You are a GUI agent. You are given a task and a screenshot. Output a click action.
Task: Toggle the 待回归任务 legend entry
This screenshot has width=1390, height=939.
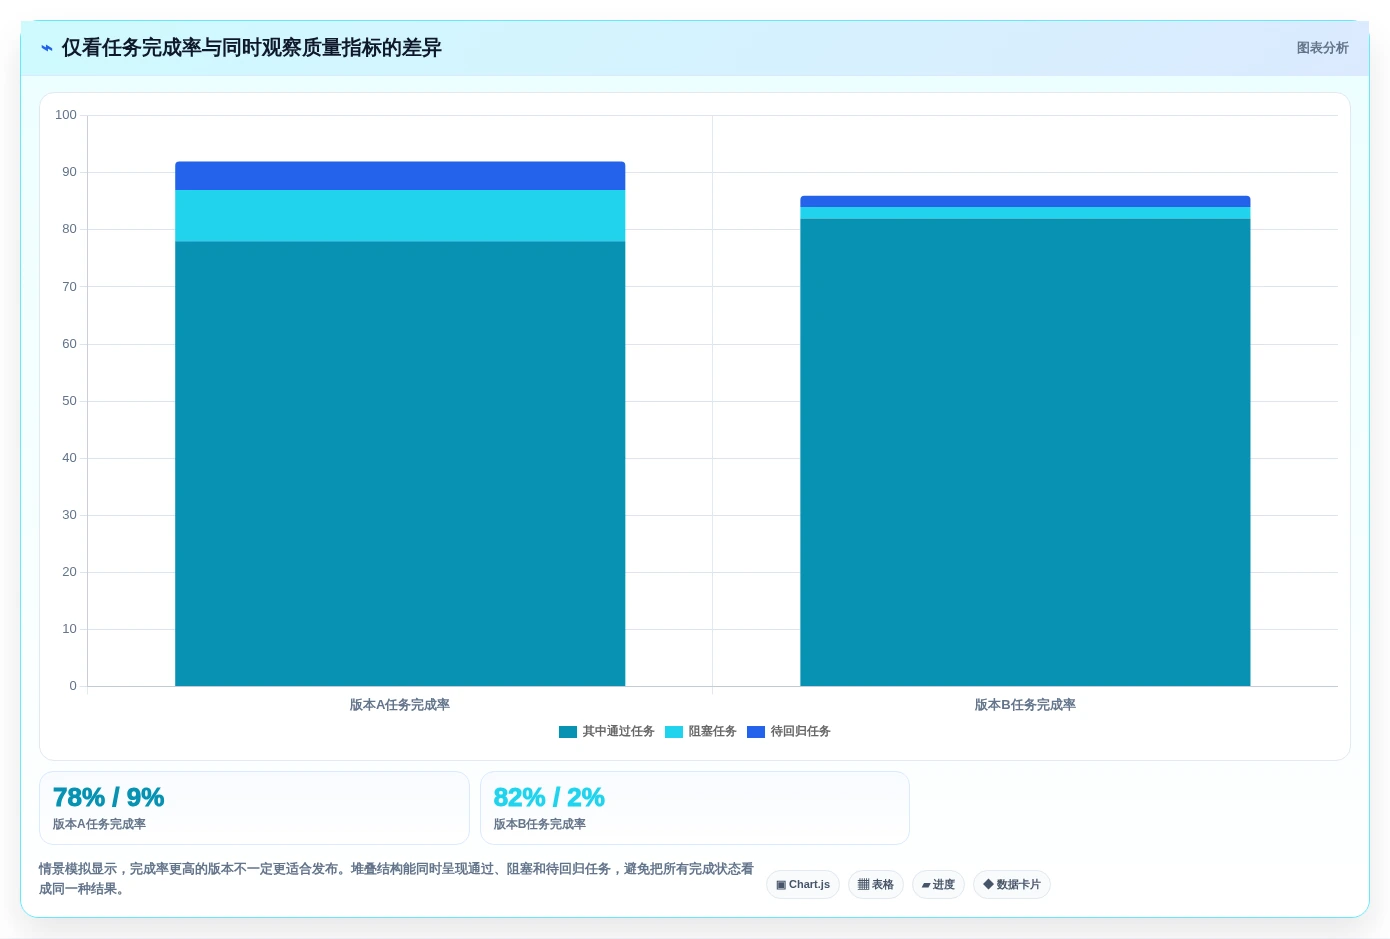(x=788, y=732)
